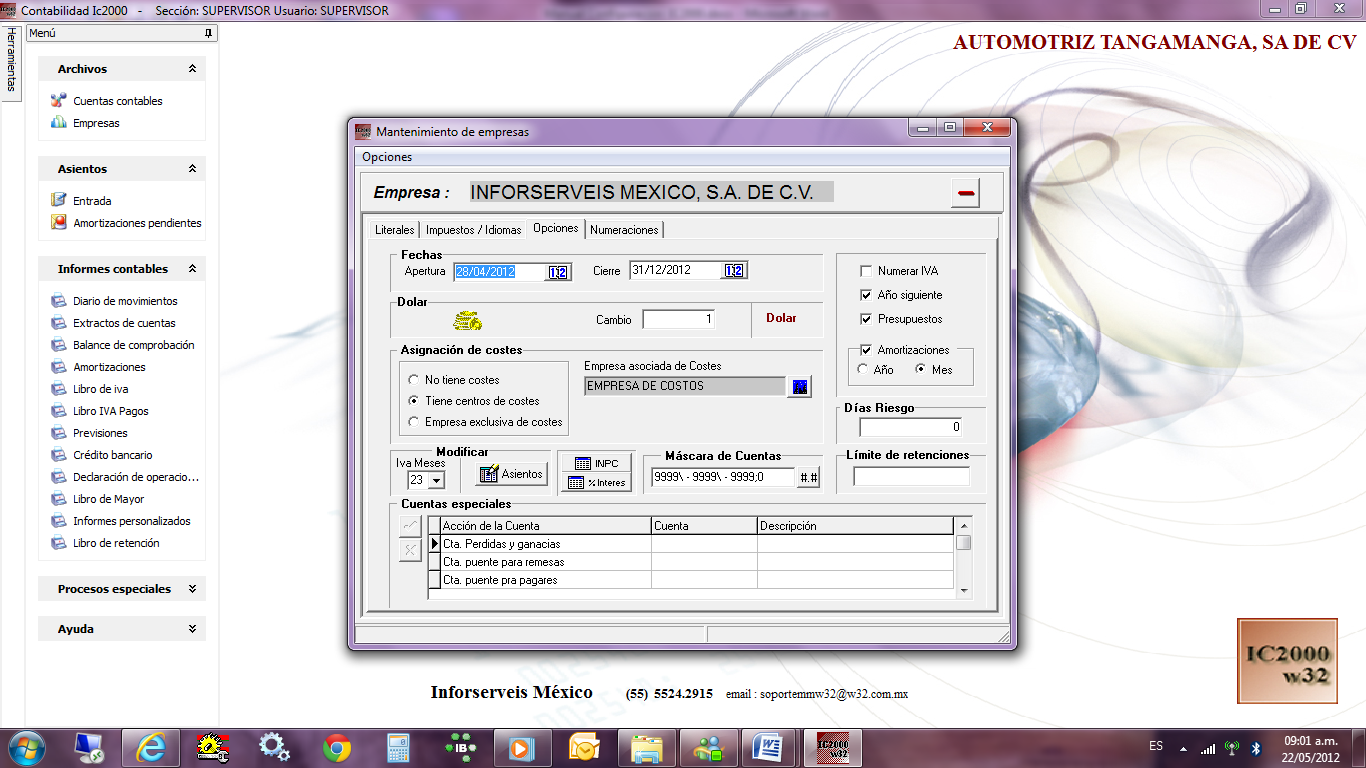
Task: Enable the Numerar IVA checkbox
Action: pyautogui.click(x=866, y=271)
